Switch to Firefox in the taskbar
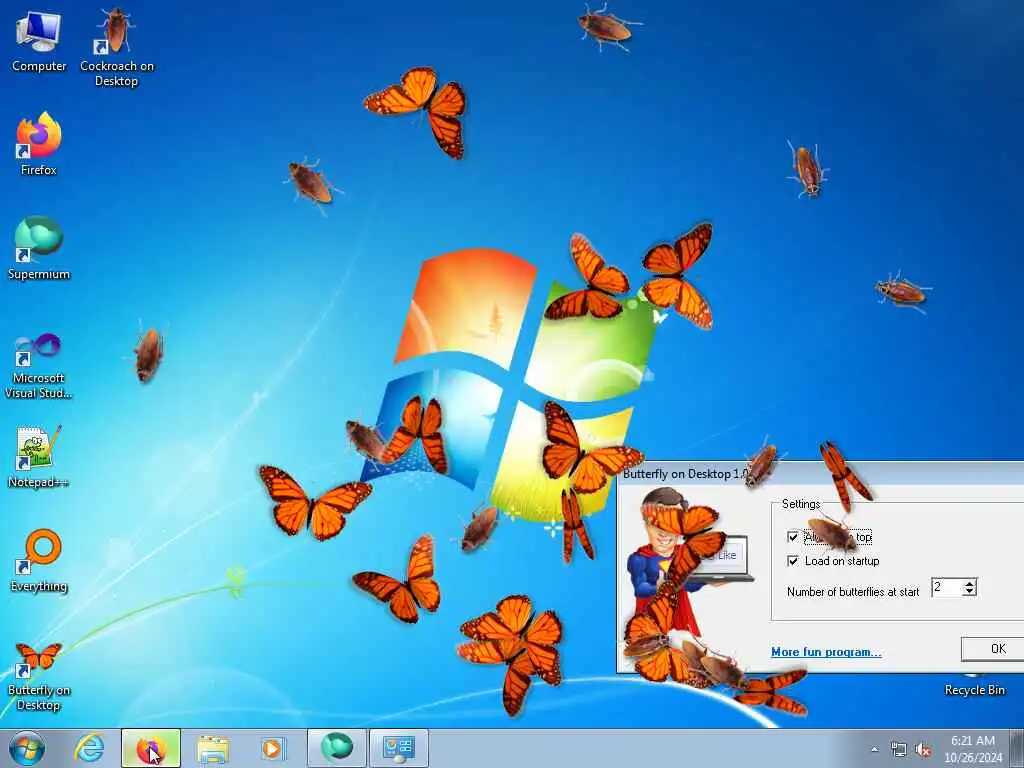Image resolution: width=1024 pixels, height=768 pixels. pyautogui.click(x=151, y=748)
